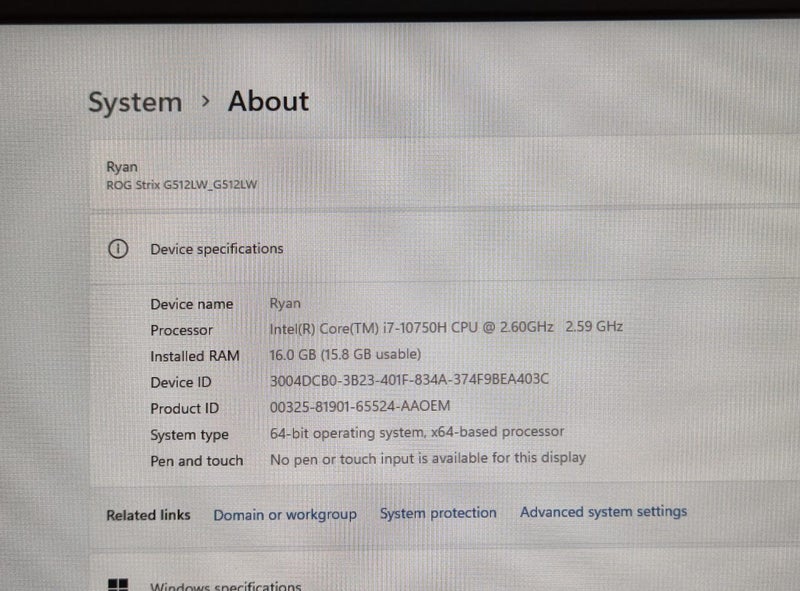Open the Domain or workgroup link

tap(285, 514)
